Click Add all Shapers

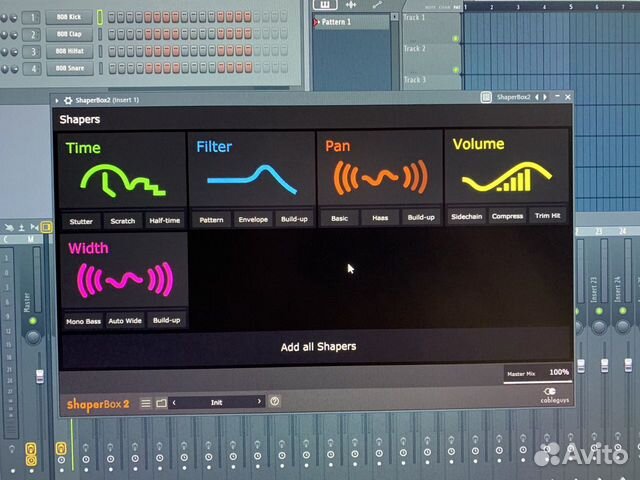[318, 347]
